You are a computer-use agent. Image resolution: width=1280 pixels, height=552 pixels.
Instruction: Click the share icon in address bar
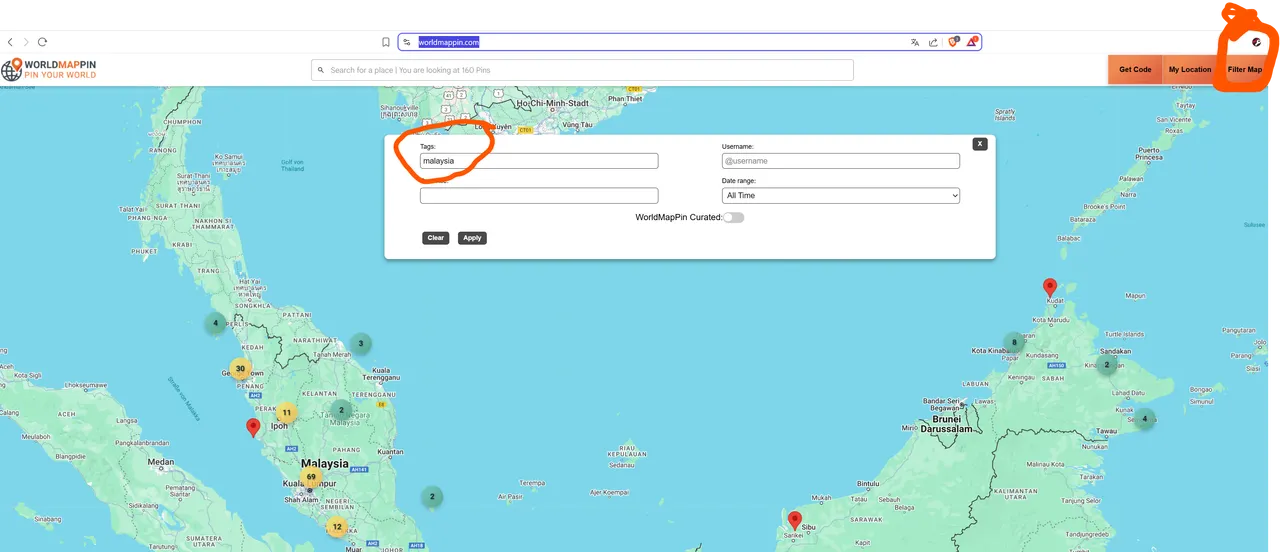(934, 42)
